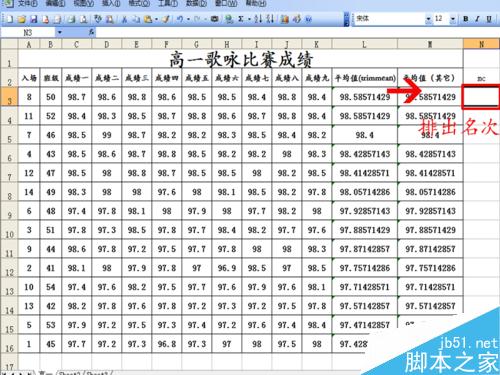
Task: Expand the AutoSum functions arrow
Action: pos(249,19)
